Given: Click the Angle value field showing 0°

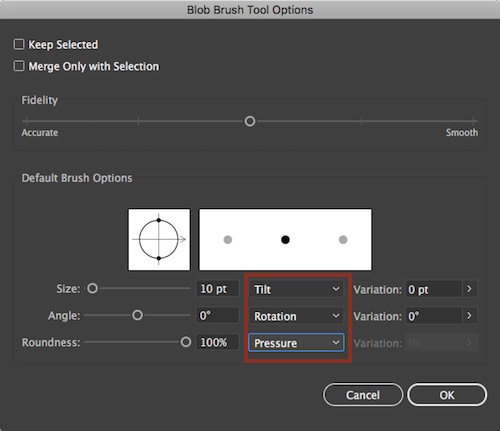Looking at the screenshot, I should click(x=218, y=315).
